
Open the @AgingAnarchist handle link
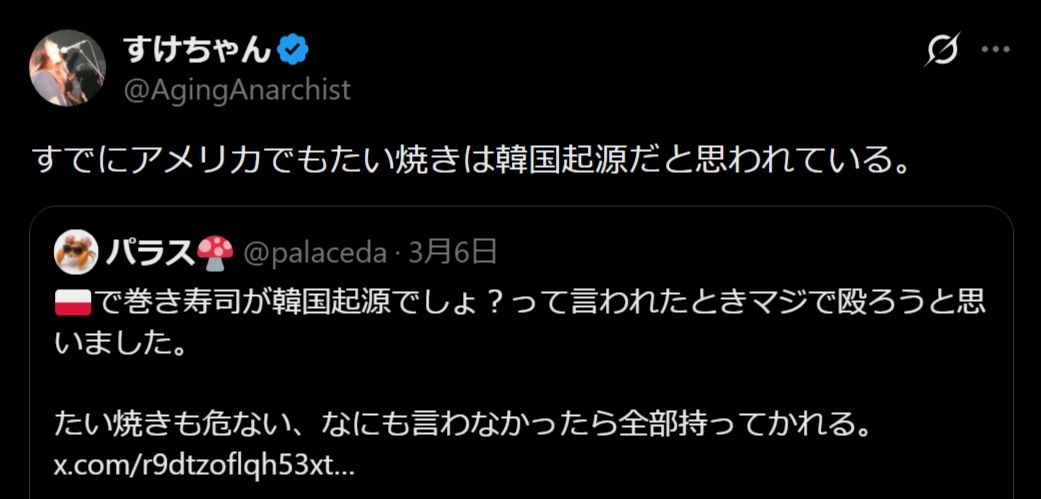[237, 90]
